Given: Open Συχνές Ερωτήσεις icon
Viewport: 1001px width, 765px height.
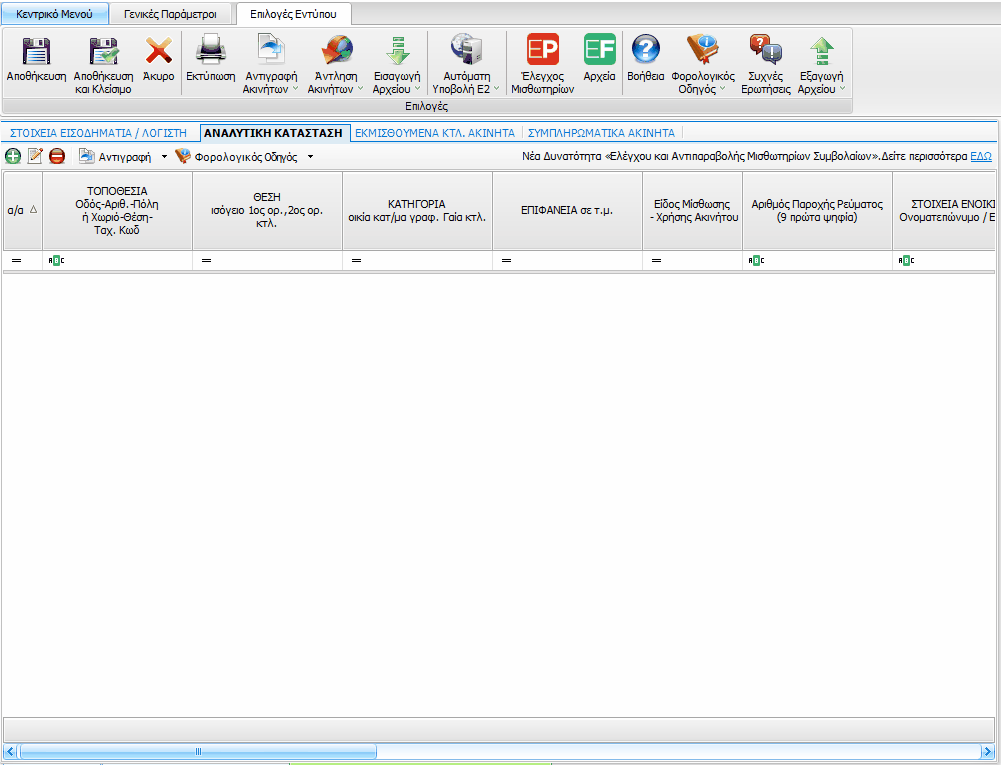Looking at the screenshot, I should pyautogui.click(x=765, y=52).
